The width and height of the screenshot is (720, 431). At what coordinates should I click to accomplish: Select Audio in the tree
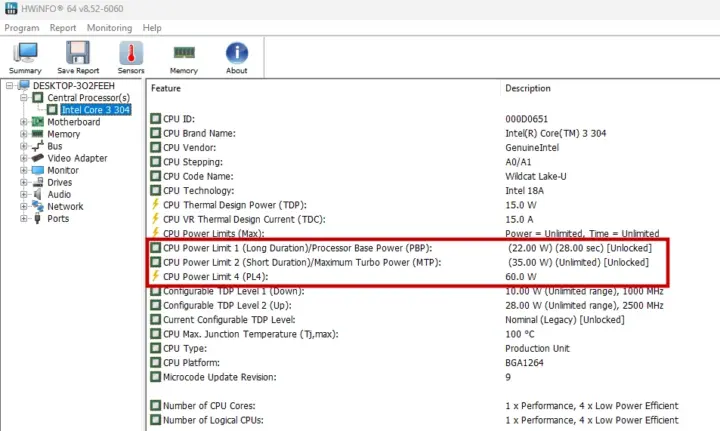pyautogui.click(x=59, y=195)
